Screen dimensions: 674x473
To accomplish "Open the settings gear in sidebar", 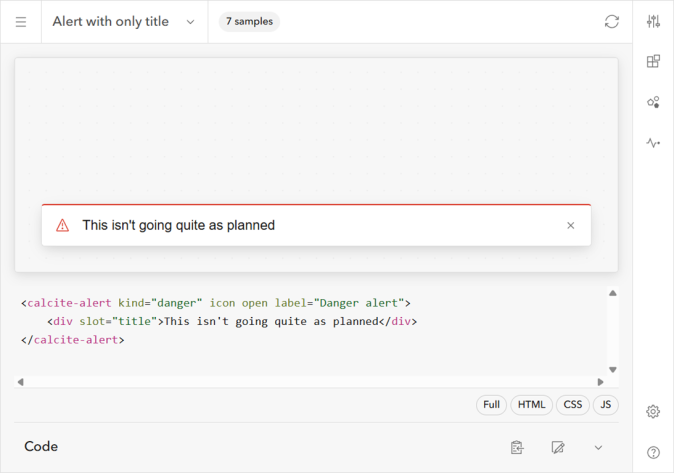I will coord(653,412).
